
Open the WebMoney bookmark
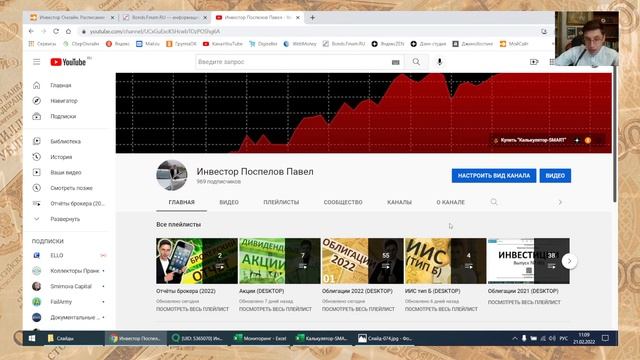300,44
